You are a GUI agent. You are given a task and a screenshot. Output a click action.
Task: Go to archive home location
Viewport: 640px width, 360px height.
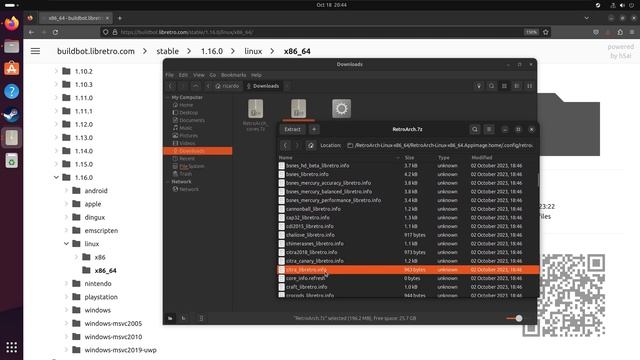click(311, 145)
